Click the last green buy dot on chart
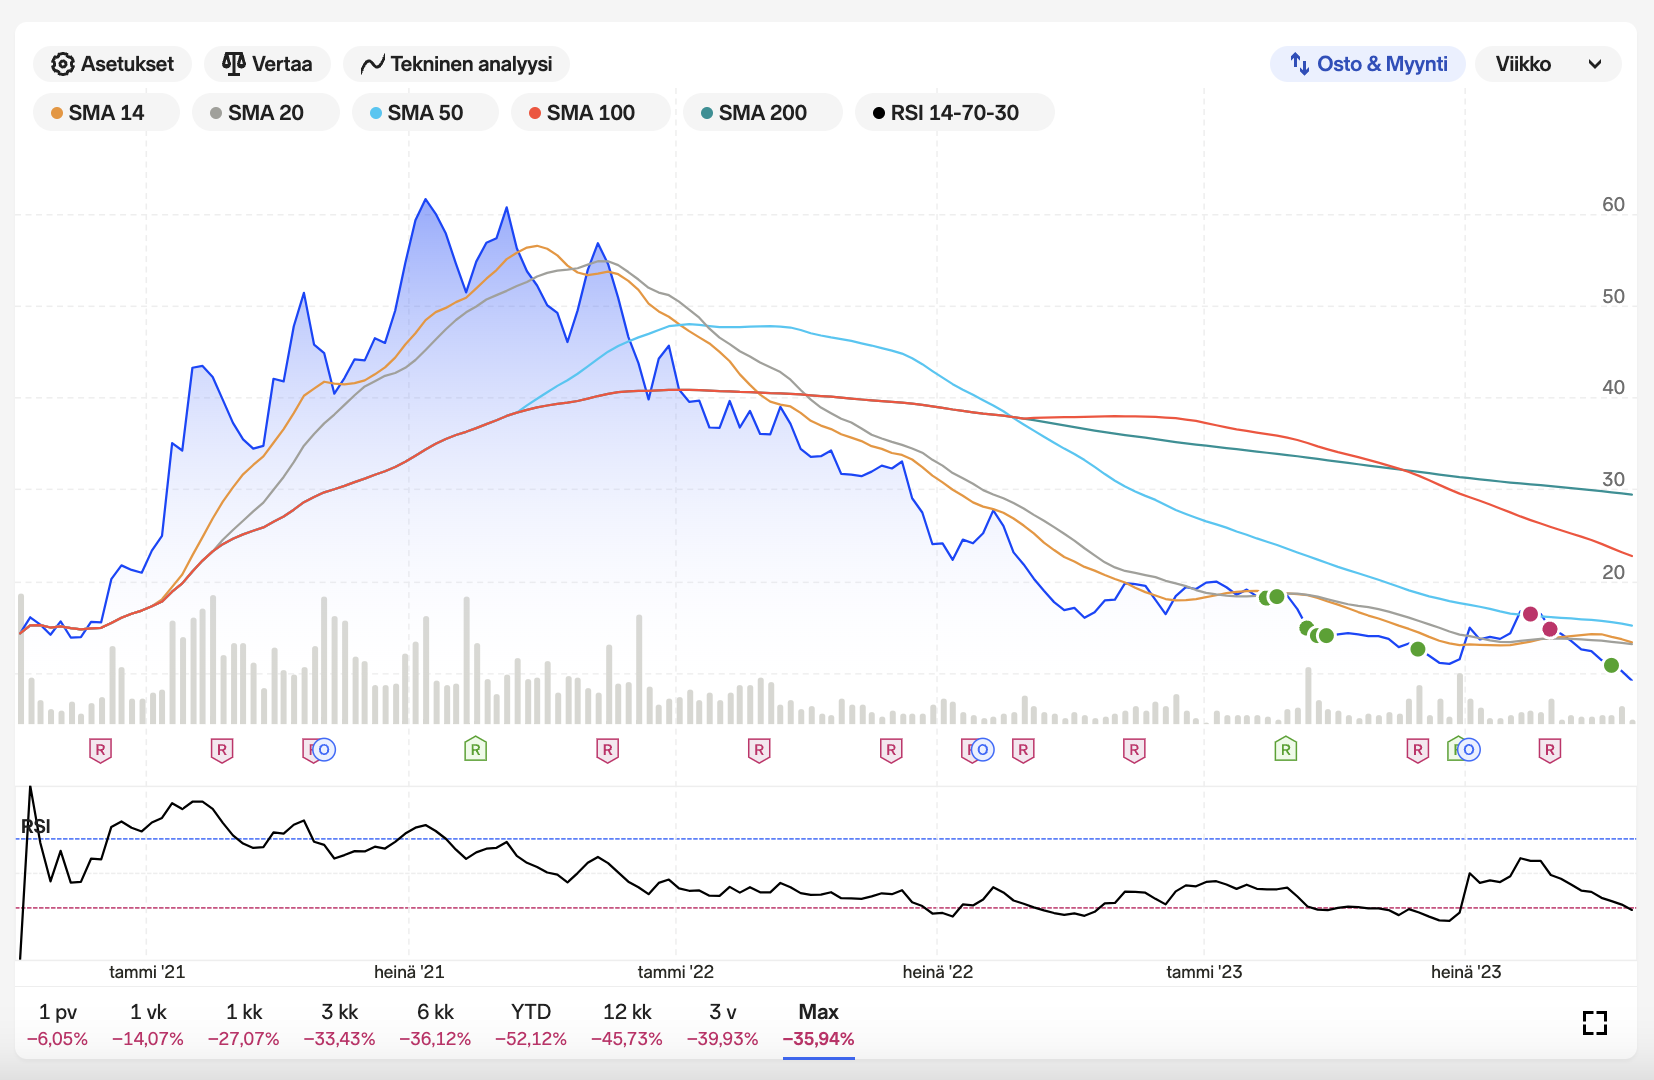This screenshot has height=1080, width=1654. [1611, 665]
